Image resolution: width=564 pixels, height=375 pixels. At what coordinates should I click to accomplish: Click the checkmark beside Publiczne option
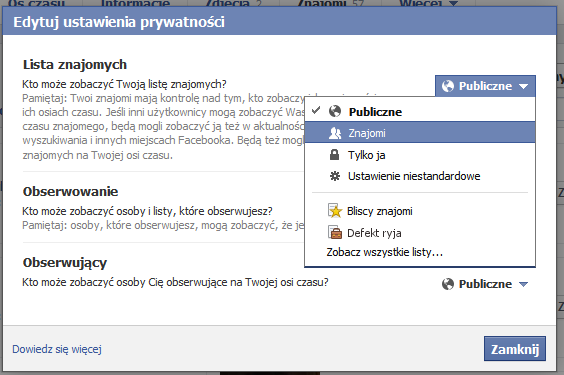(316, 110)
